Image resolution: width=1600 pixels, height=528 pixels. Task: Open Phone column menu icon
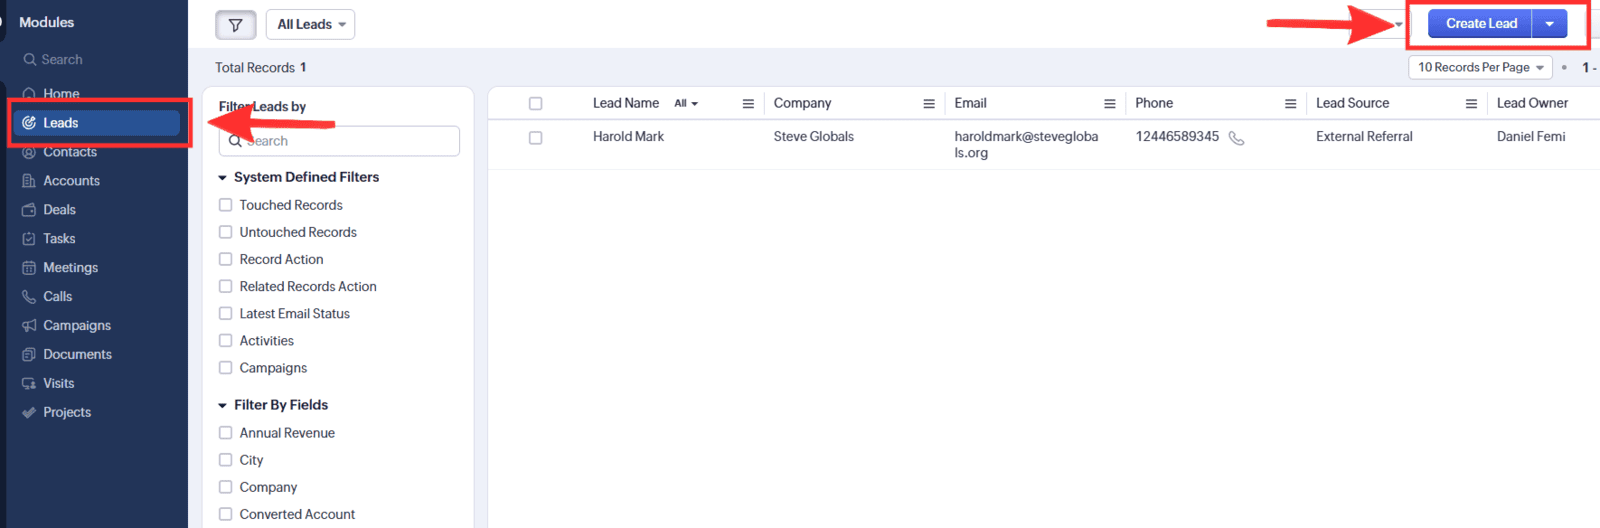tap(1290, 104)
